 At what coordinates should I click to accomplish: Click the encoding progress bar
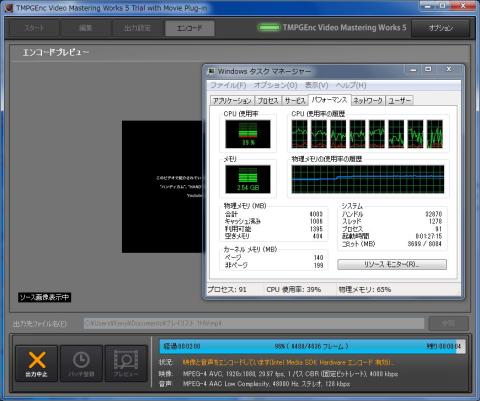coord(312,346)
